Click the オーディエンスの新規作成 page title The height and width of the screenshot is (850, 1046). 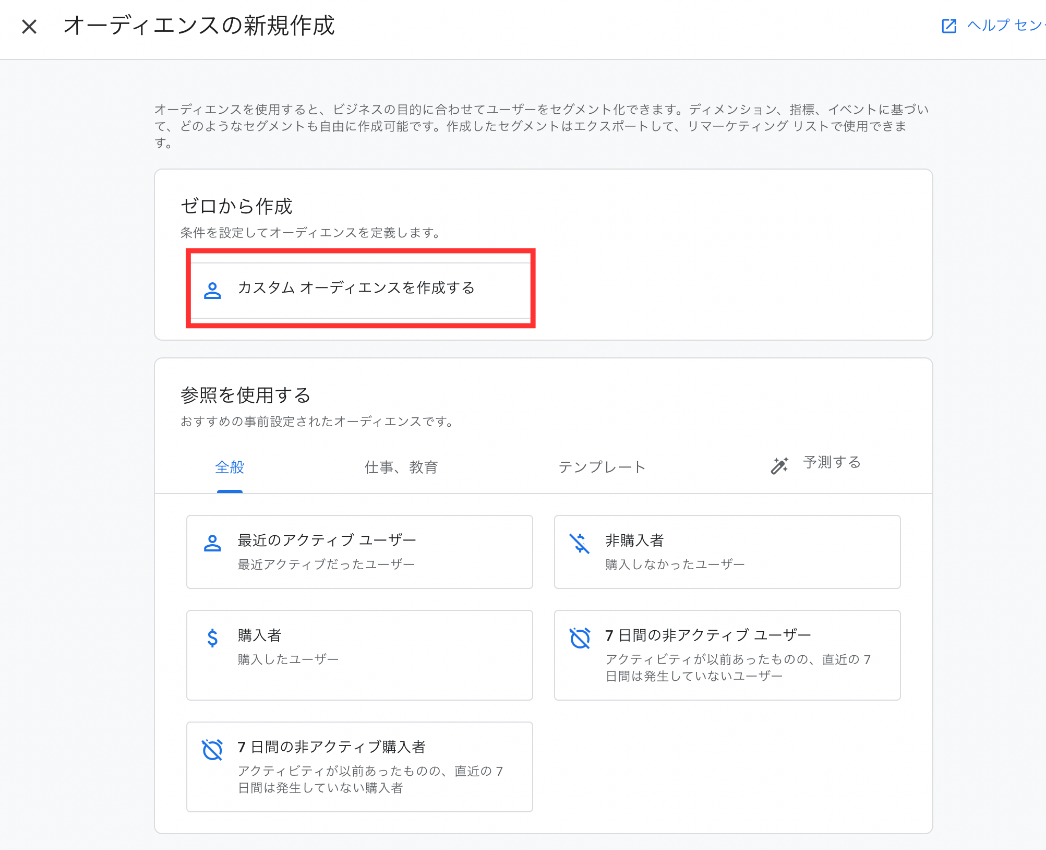[199, 26]
